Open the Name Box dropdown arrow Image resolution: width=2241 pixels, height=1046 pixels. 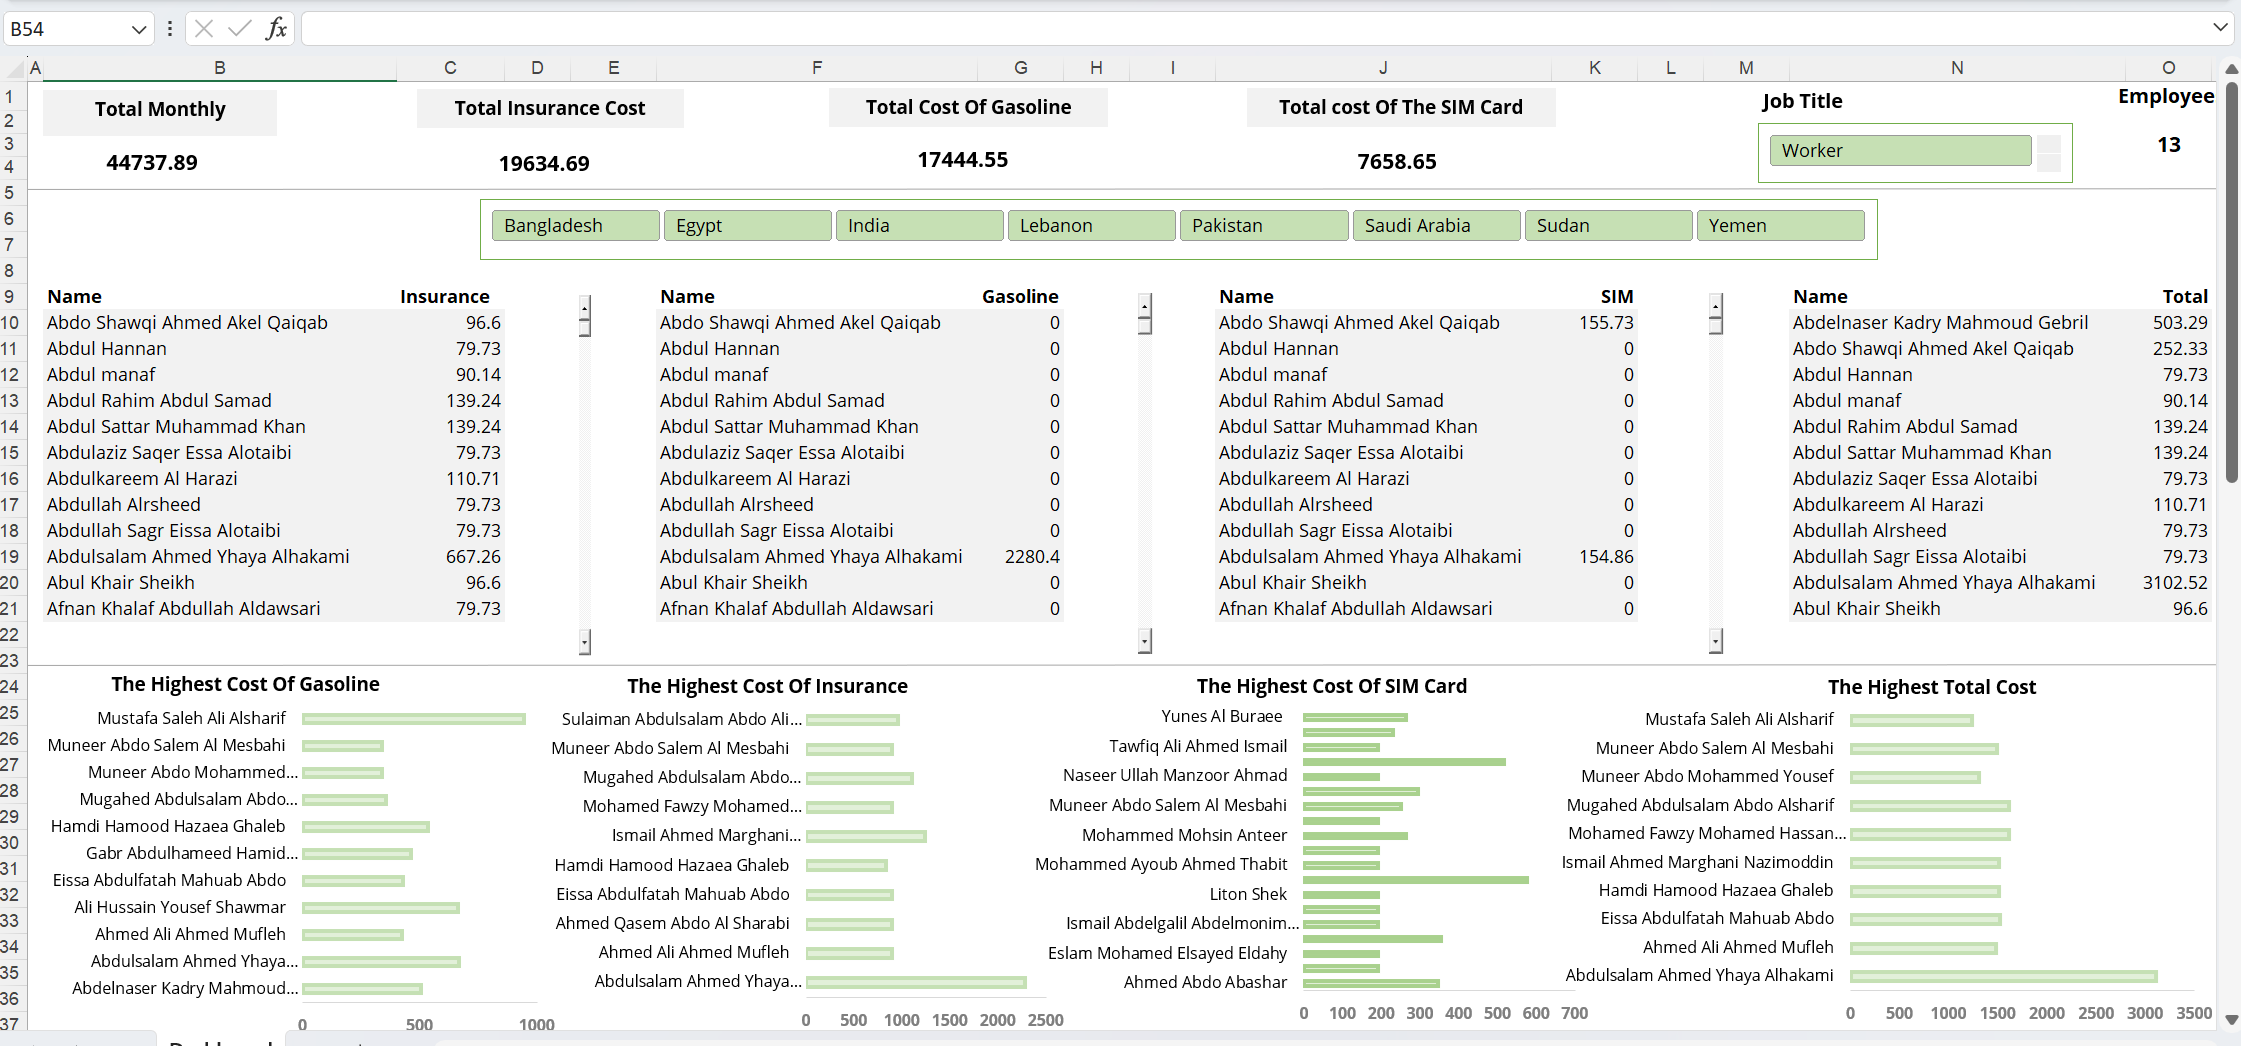[x=139, y=30]
